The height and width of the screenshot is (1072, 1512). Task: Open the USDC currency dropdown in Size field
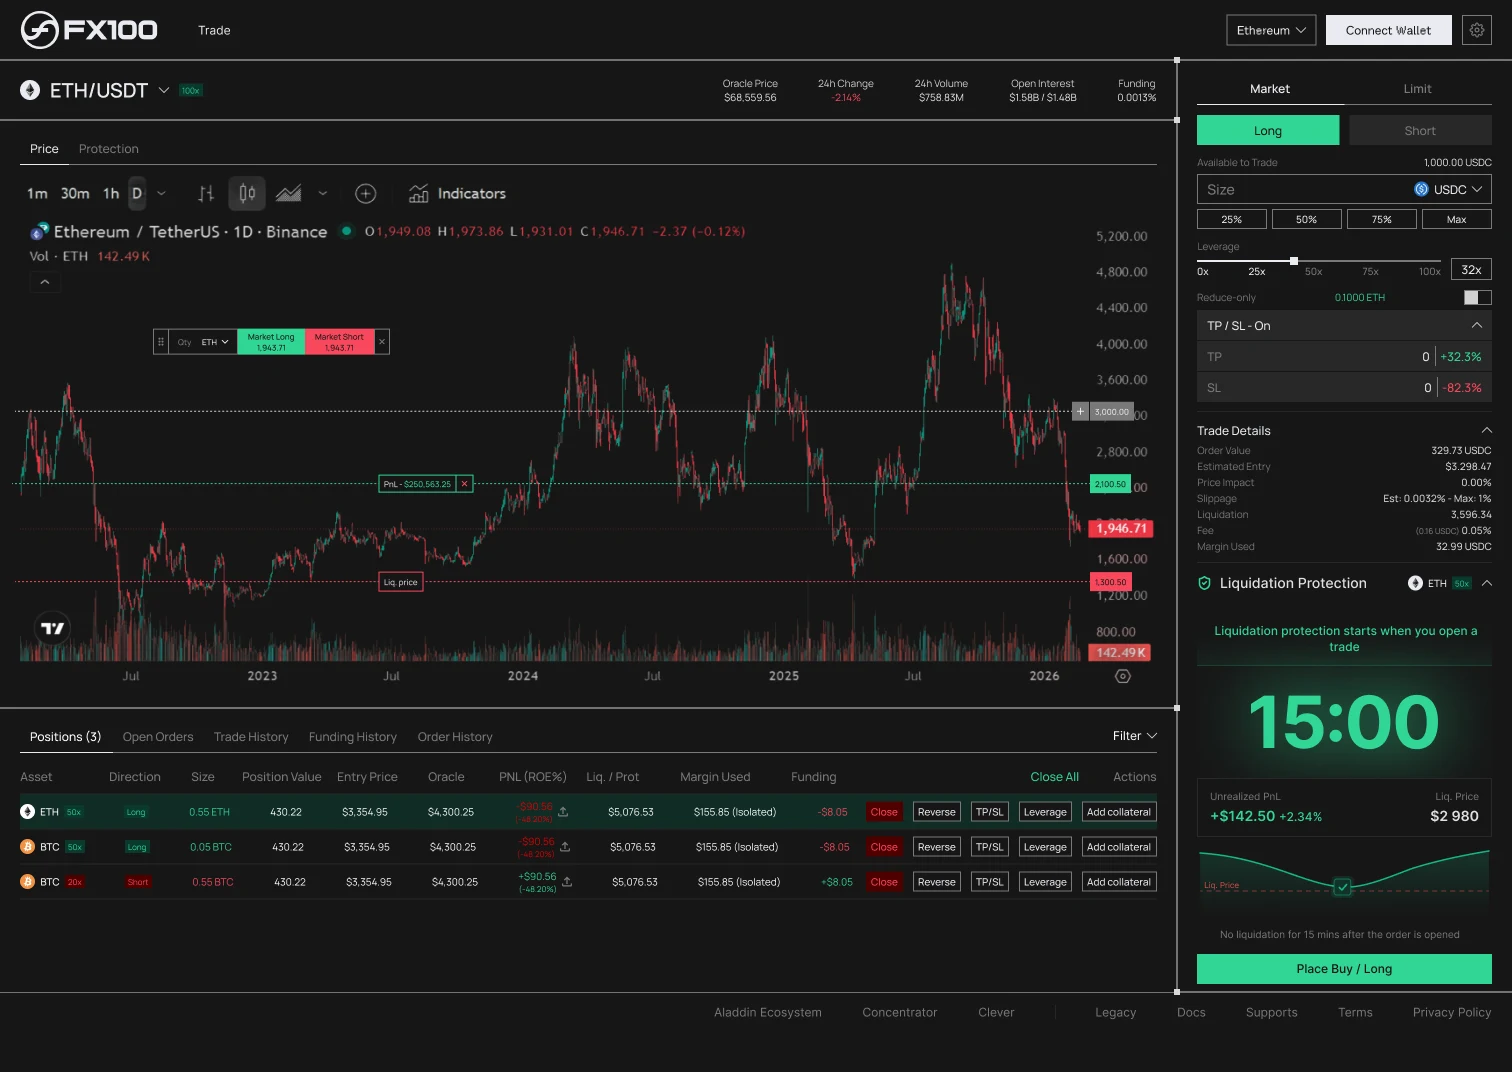1450,190
